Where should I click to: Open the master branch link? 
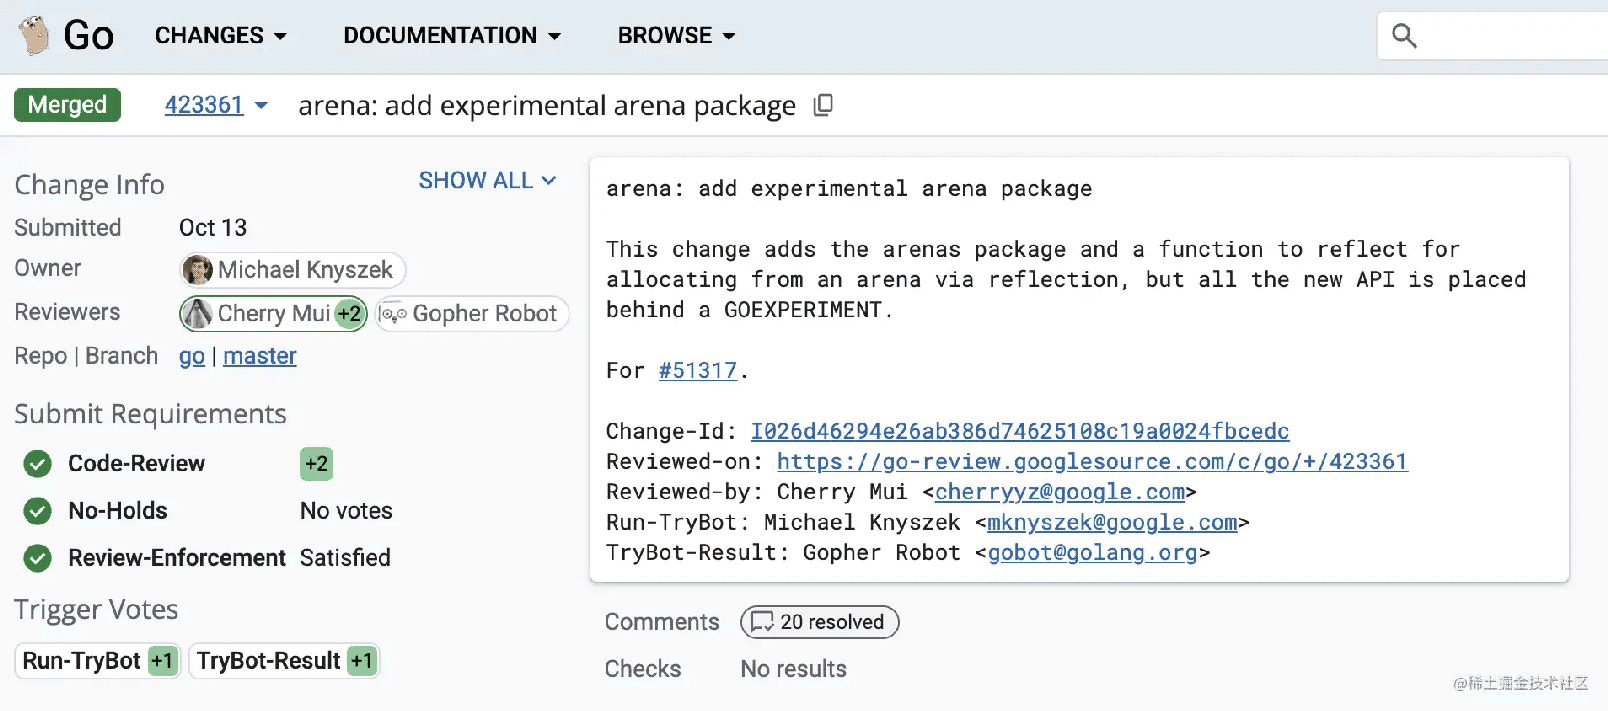click(260, 356)
